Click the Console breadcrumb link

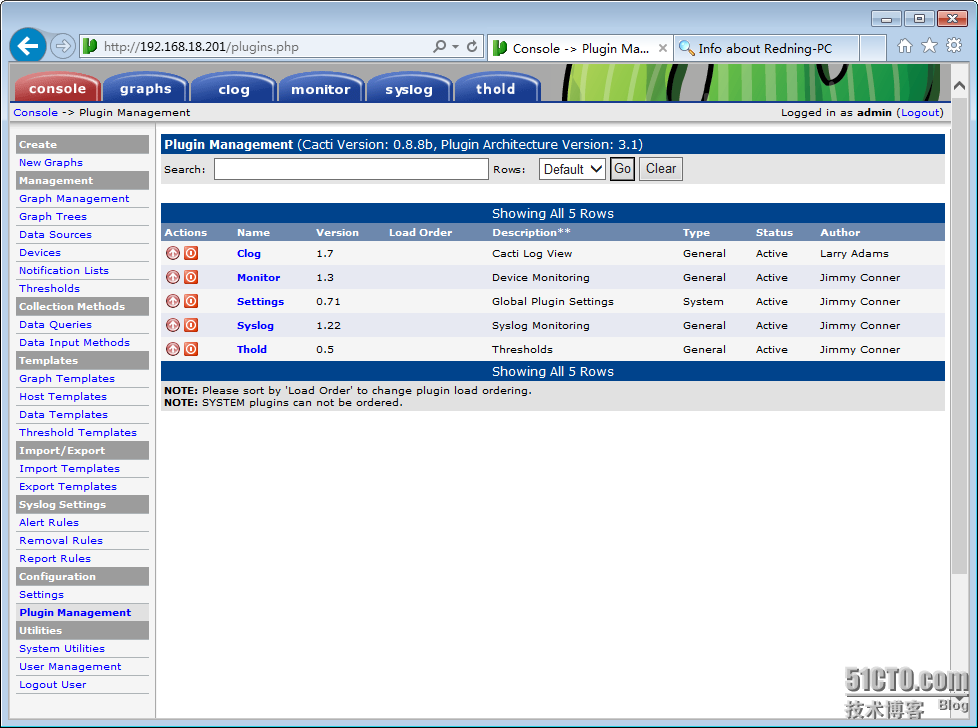(36, 112)
